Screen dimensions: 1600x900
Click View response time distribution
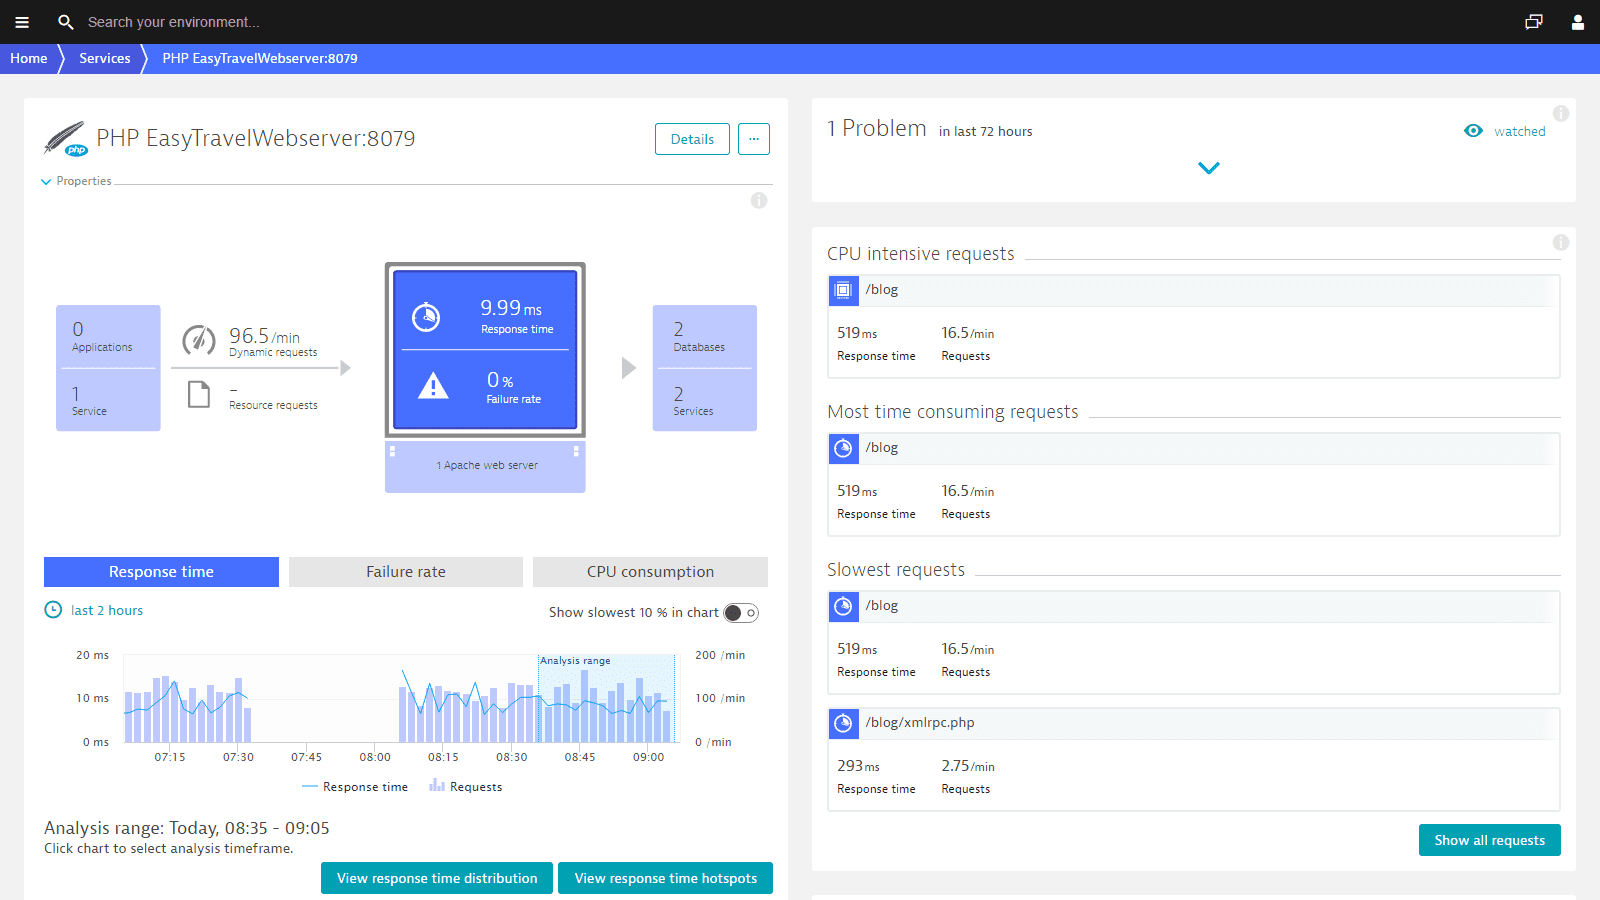tap(437, 878)
